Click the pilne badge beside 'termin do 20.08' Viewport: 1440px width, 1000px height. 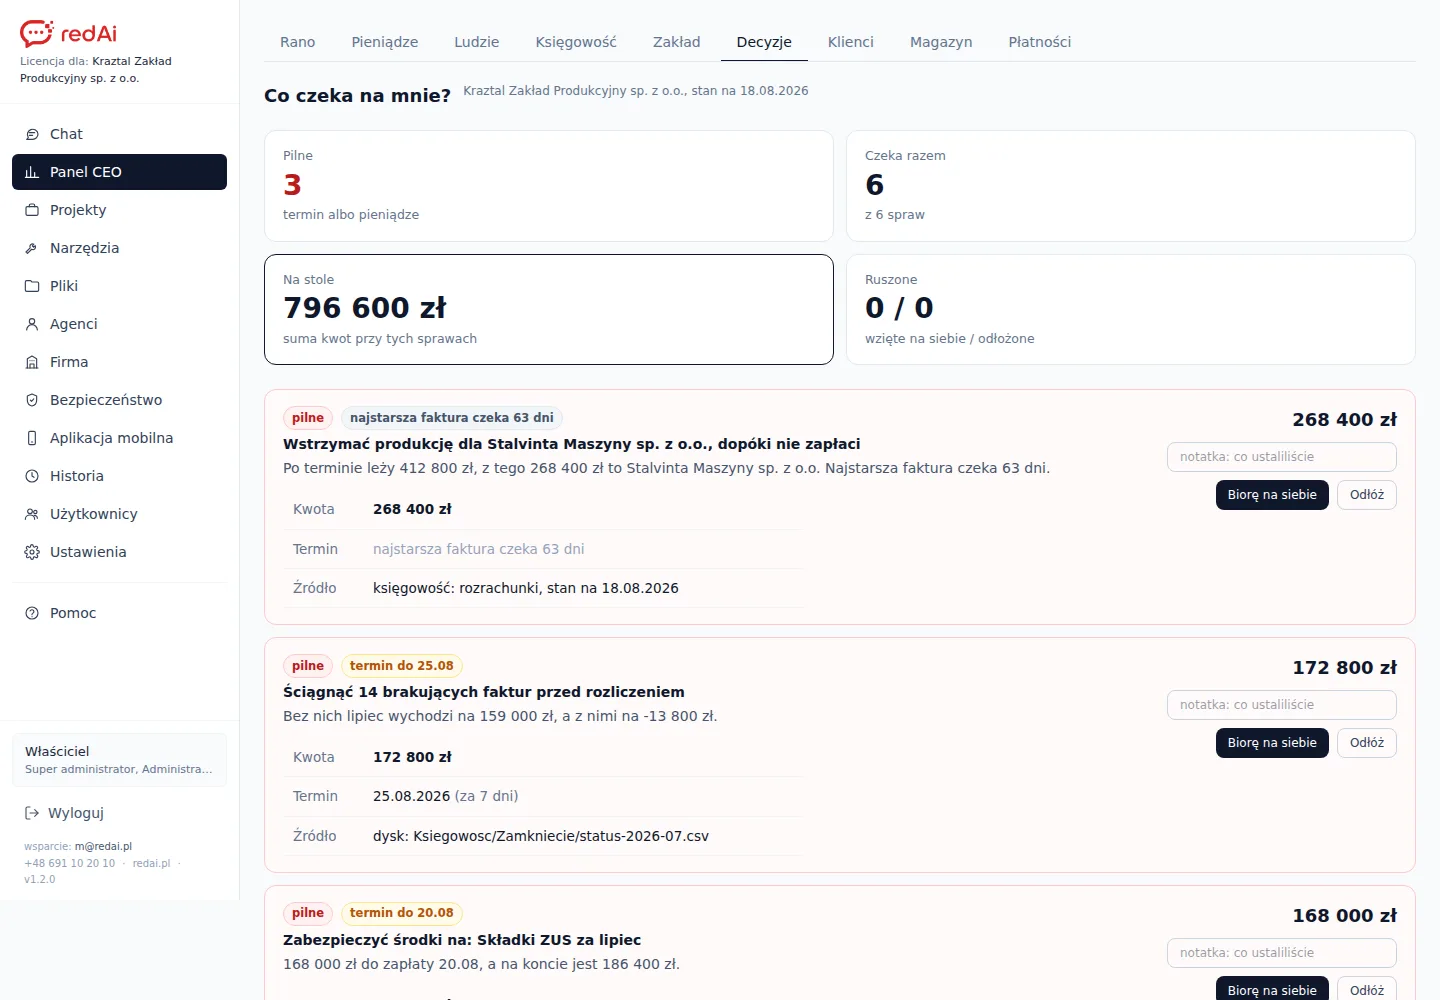pyautogui.click(x=308, y=913)
